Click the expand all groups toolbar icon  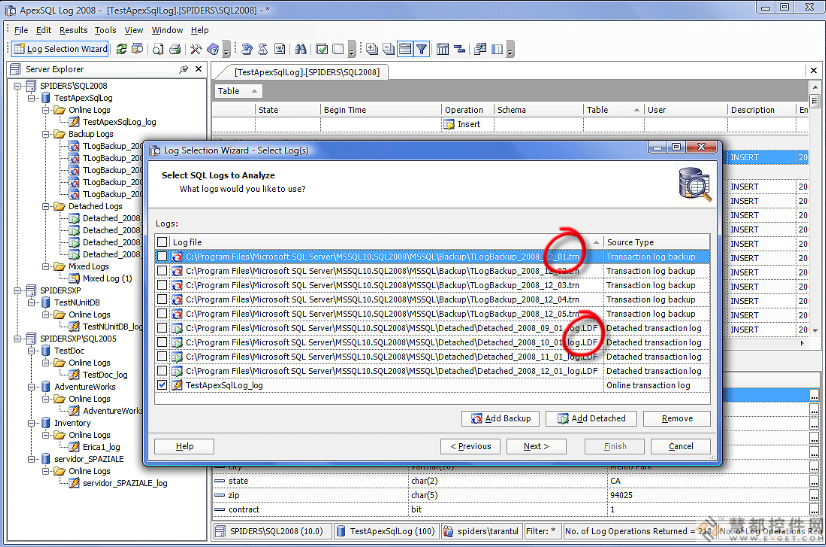coord(372,49)
